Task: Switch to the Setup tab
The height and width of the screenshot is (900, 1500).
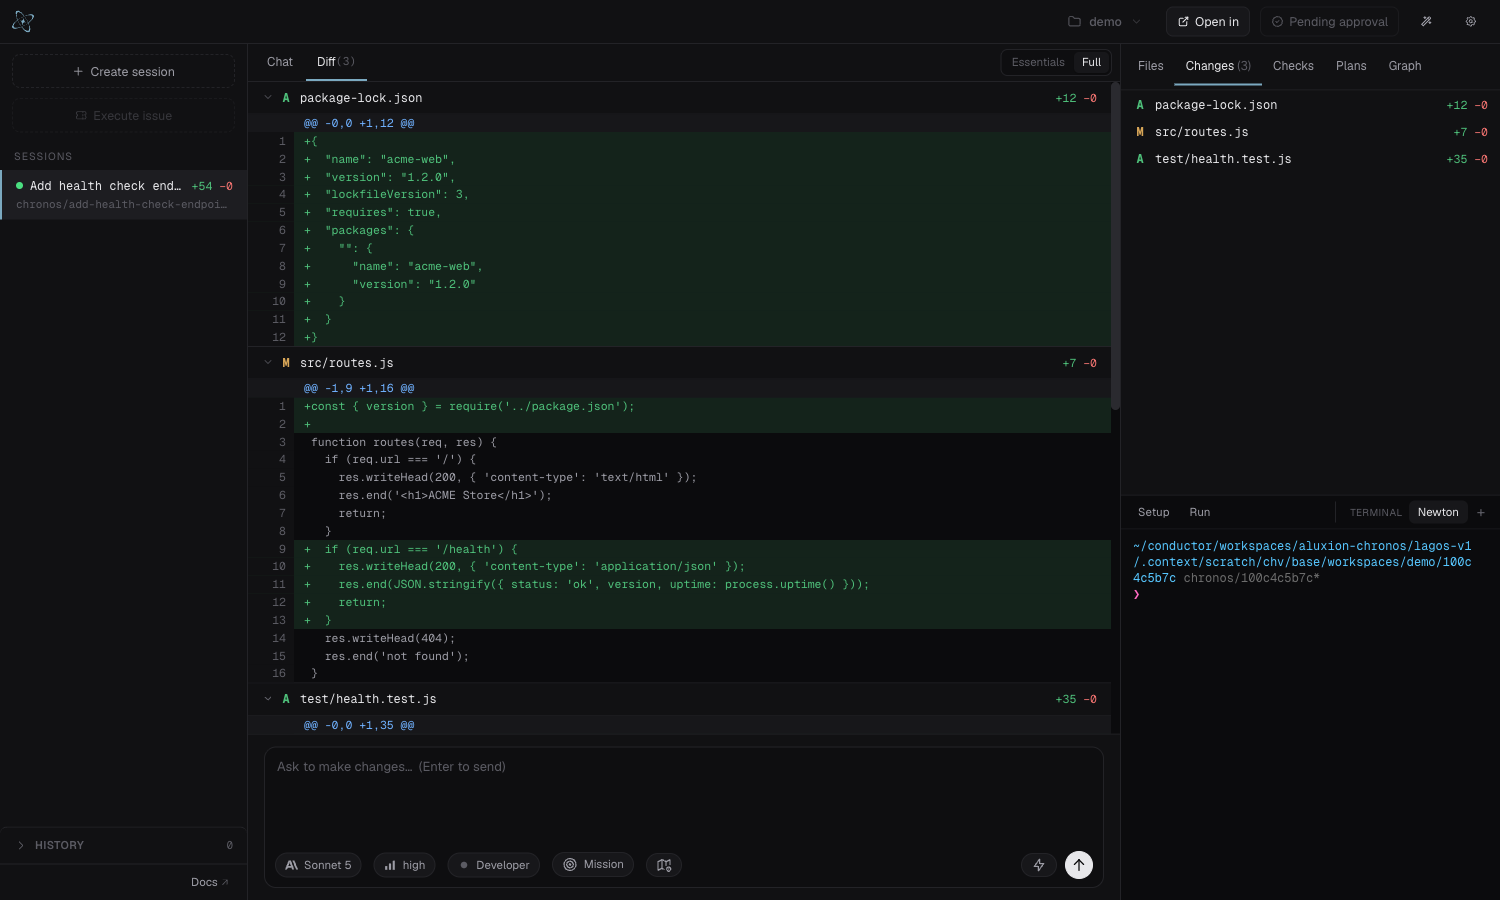Action: pyautogui.click(x=1153, y=512)
